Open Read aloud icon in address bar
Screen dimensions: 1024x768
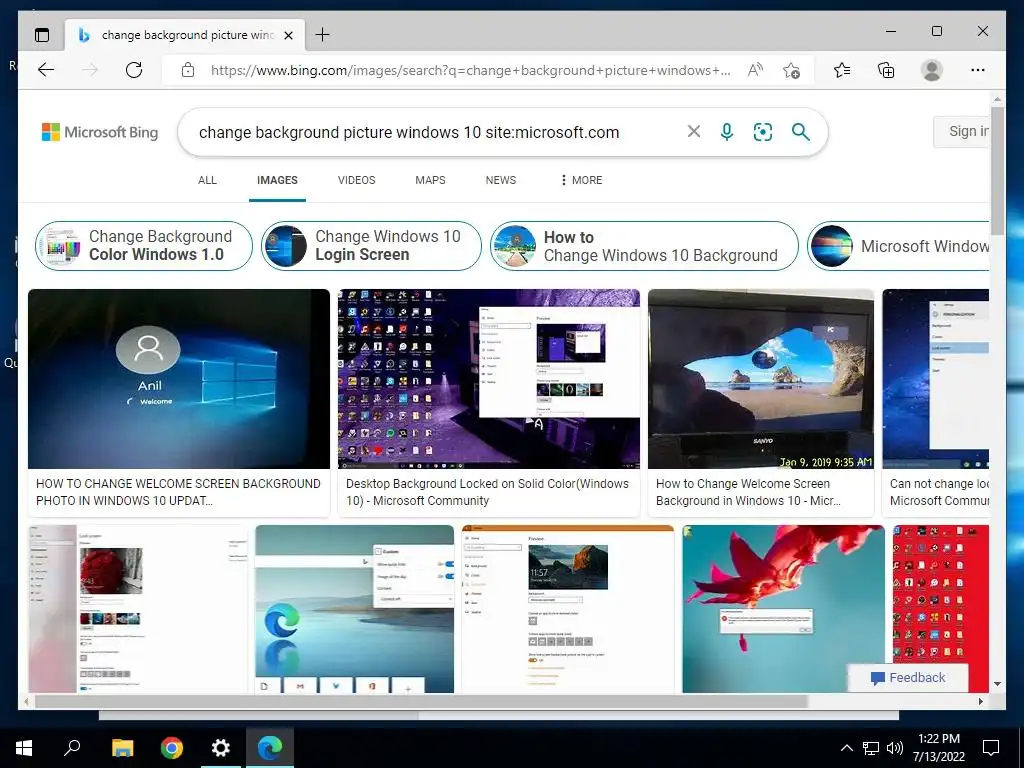(755, 70)
